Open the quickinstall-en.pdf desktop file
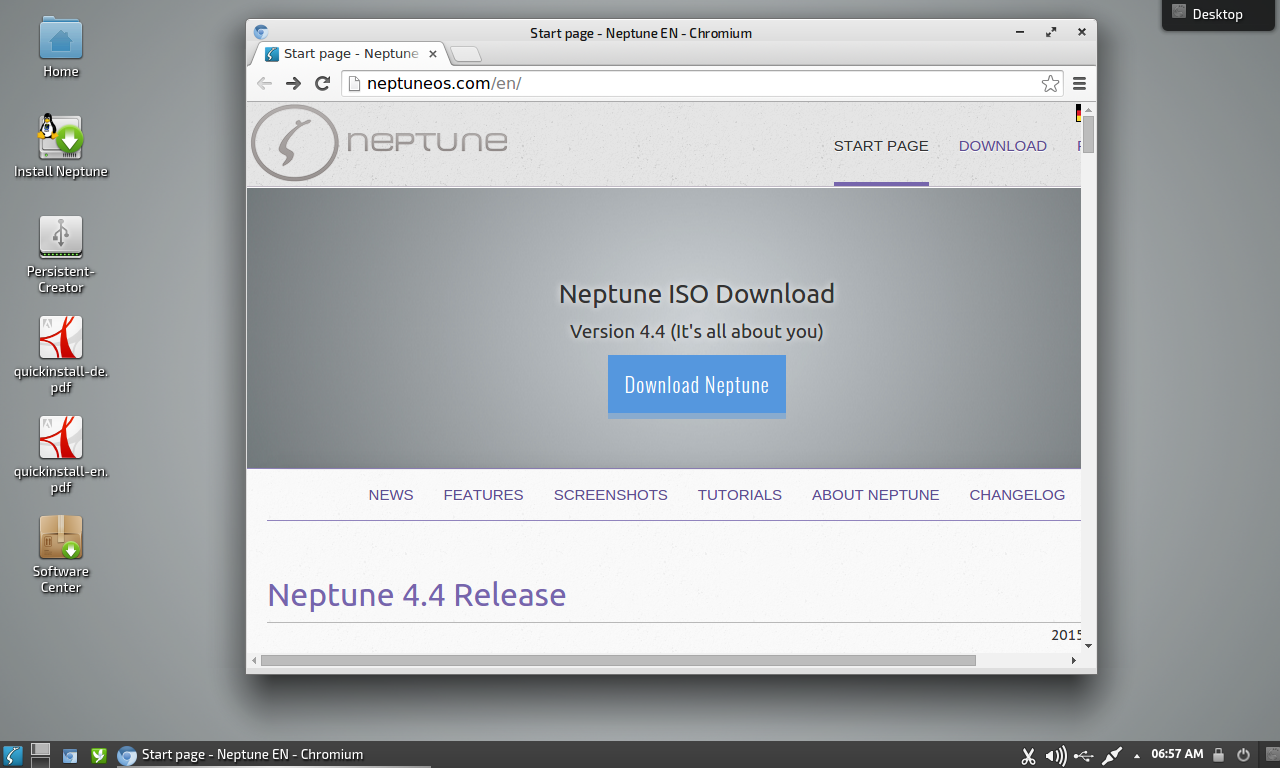The height and width of the screenshot is (768, 1280). [x=61, y=455]
